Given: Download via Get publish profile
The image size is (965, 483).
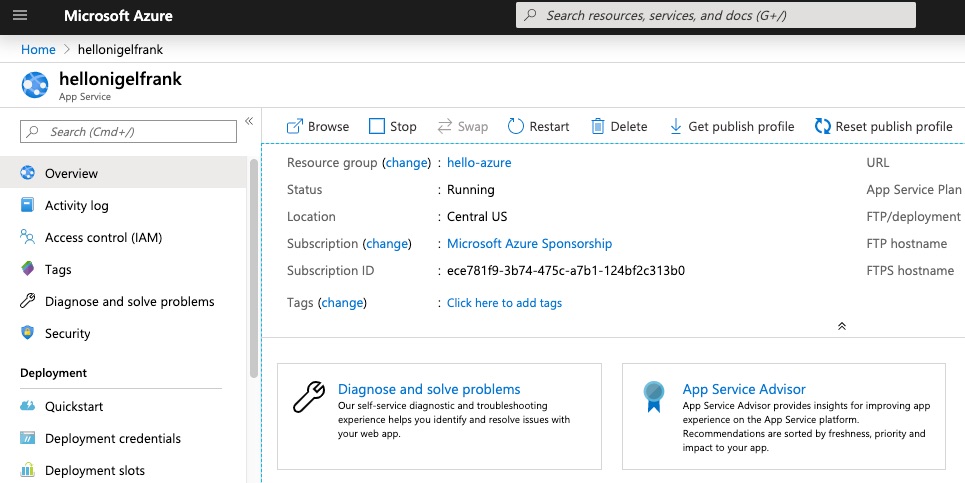Looking at the screenshot, I should [732, 126].
